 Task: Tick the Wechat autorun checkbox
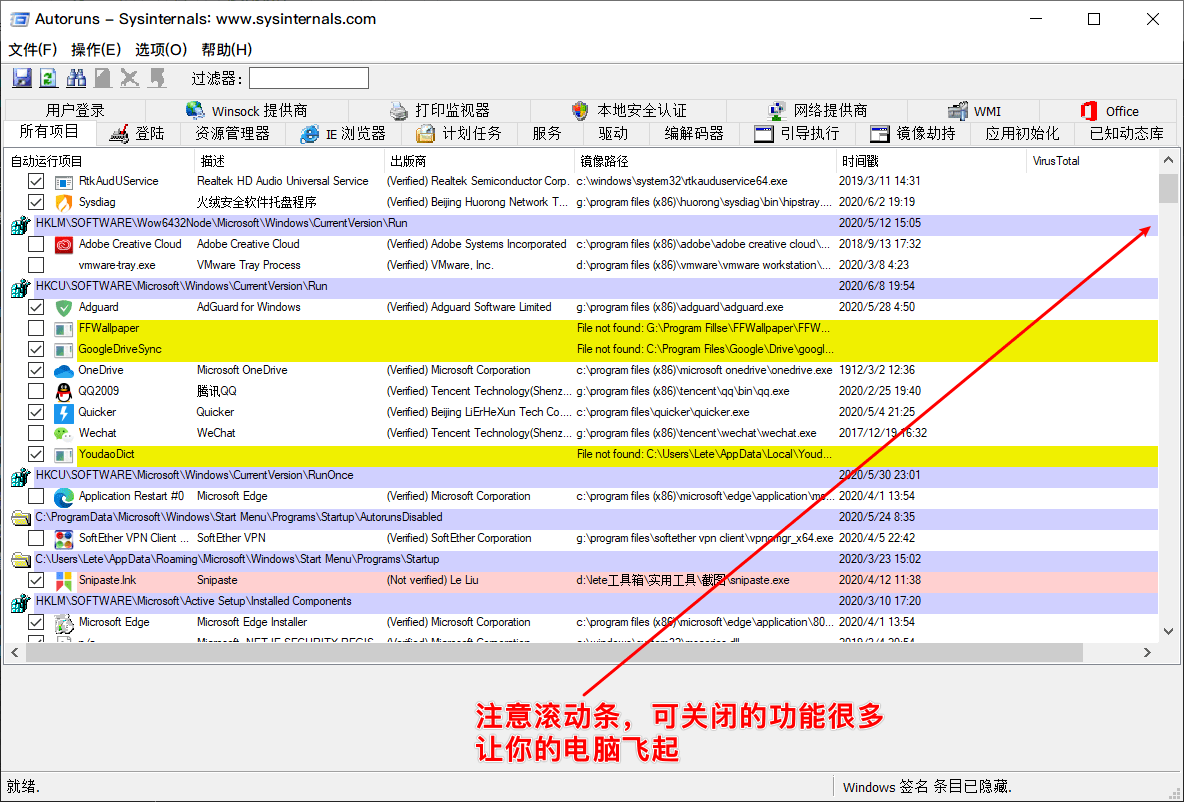point(36,433)
